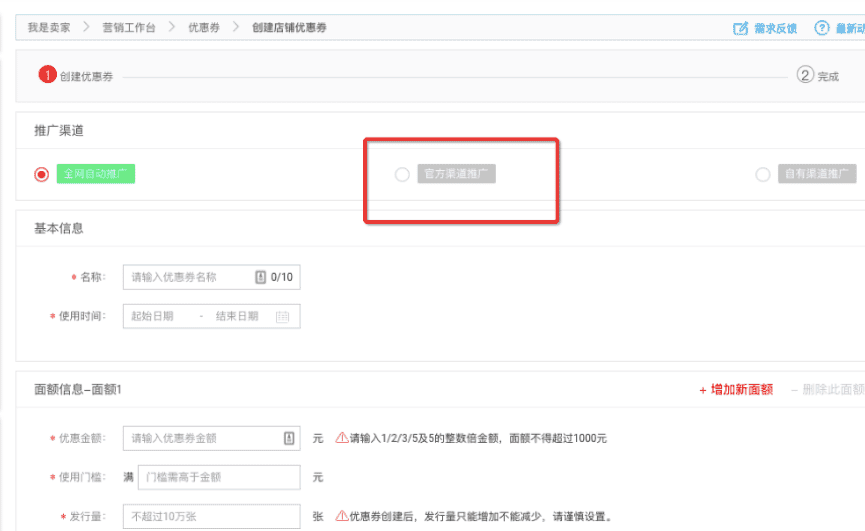Select the 官方渠道推广 radio button
This screenshot has width=865, height=531.
(x=402, y=174)
